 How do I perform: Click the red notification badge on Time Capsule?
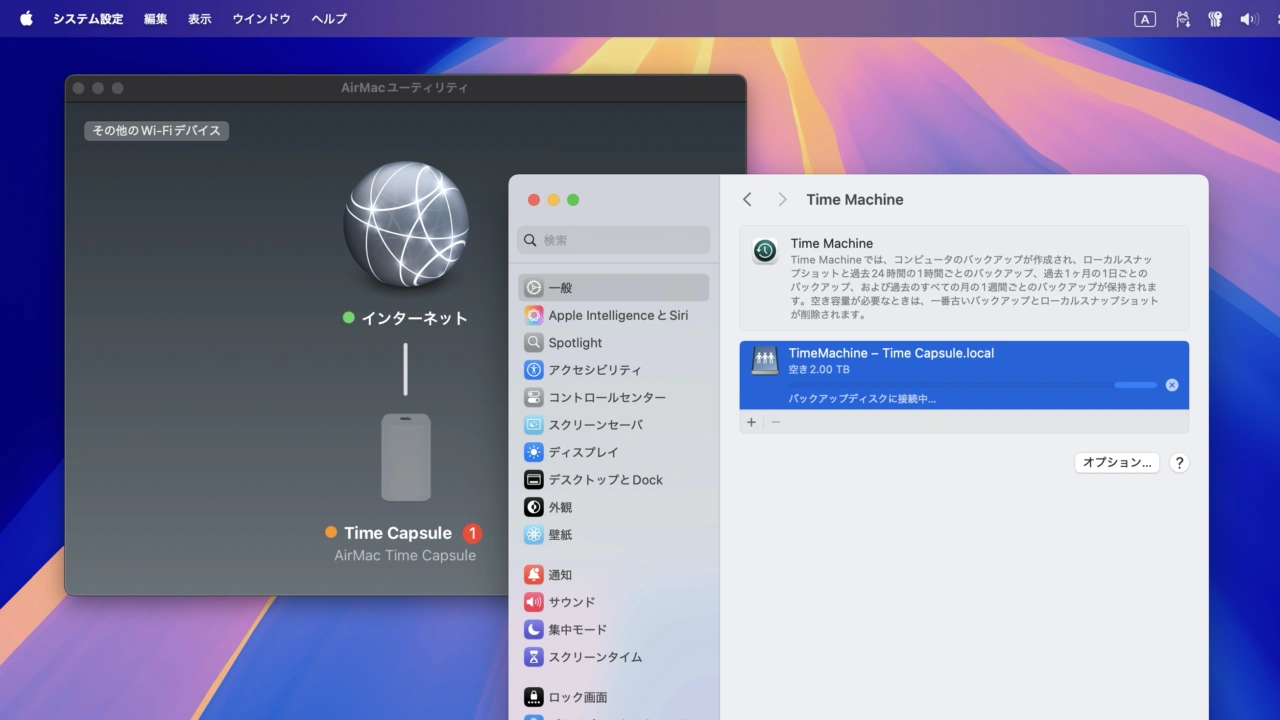click(472, 533)
